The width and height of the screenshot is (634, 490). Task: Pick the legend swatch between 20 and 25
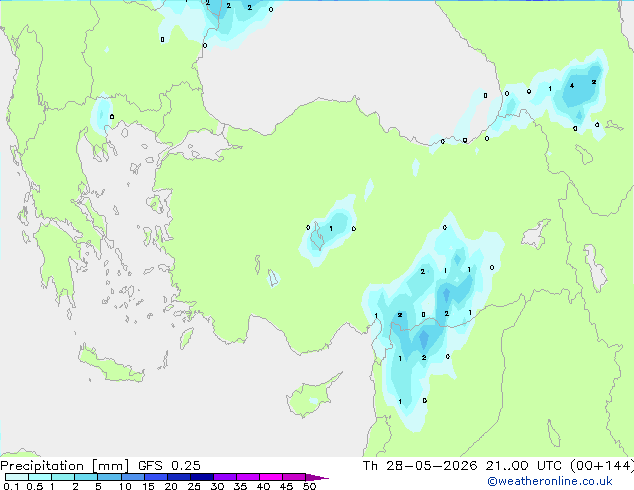[x=178, y=477]
